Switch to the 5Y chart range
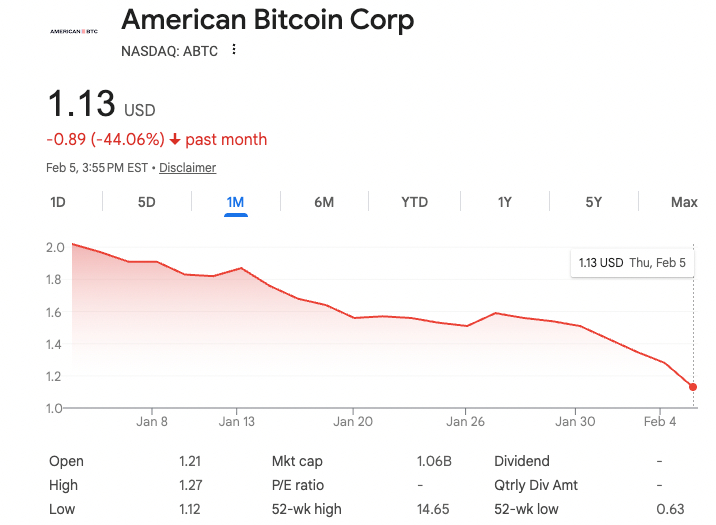Image resolution: width=716 pixels, height=525 pixels. (x=594, y=202)
